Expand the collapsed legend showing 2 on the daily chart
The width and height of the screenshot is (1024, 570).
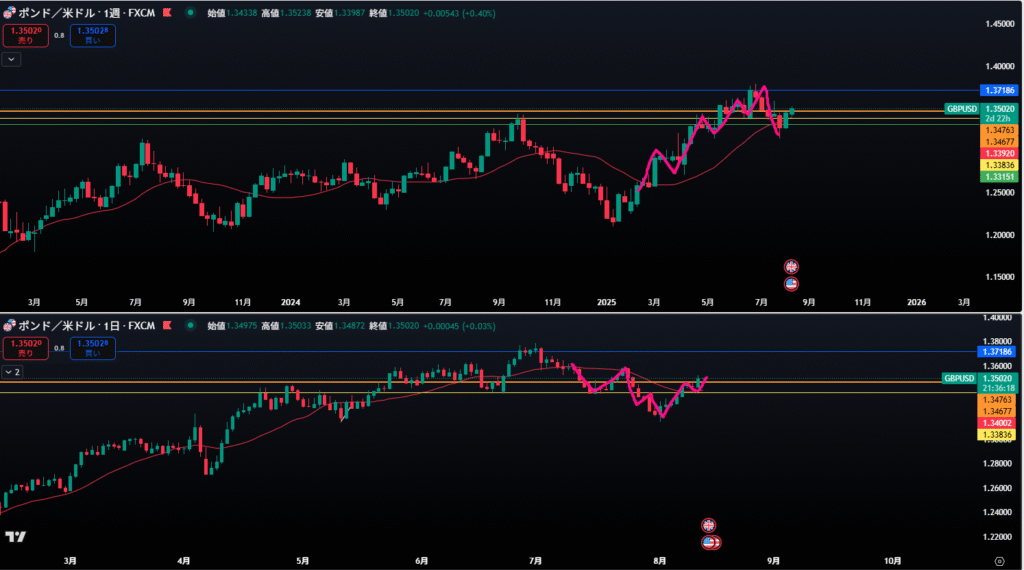(12, 372)
